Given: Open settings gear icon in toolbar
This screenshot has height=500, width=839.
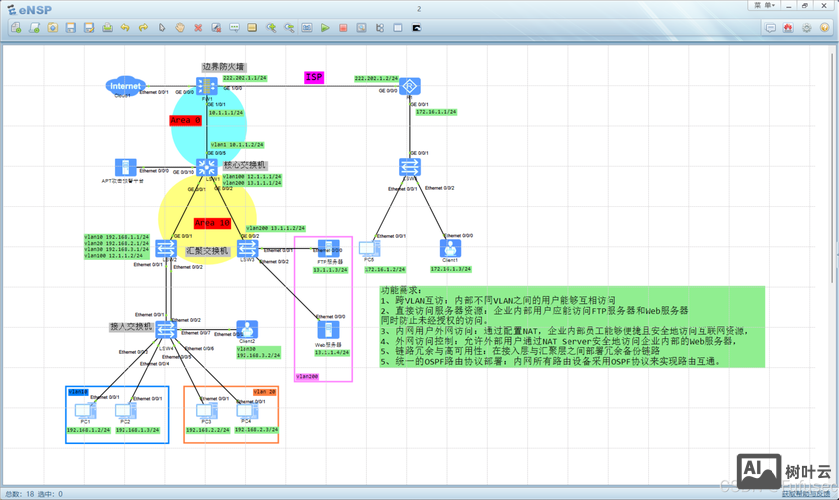Looking at the screenshot, I should pos(807,28).
